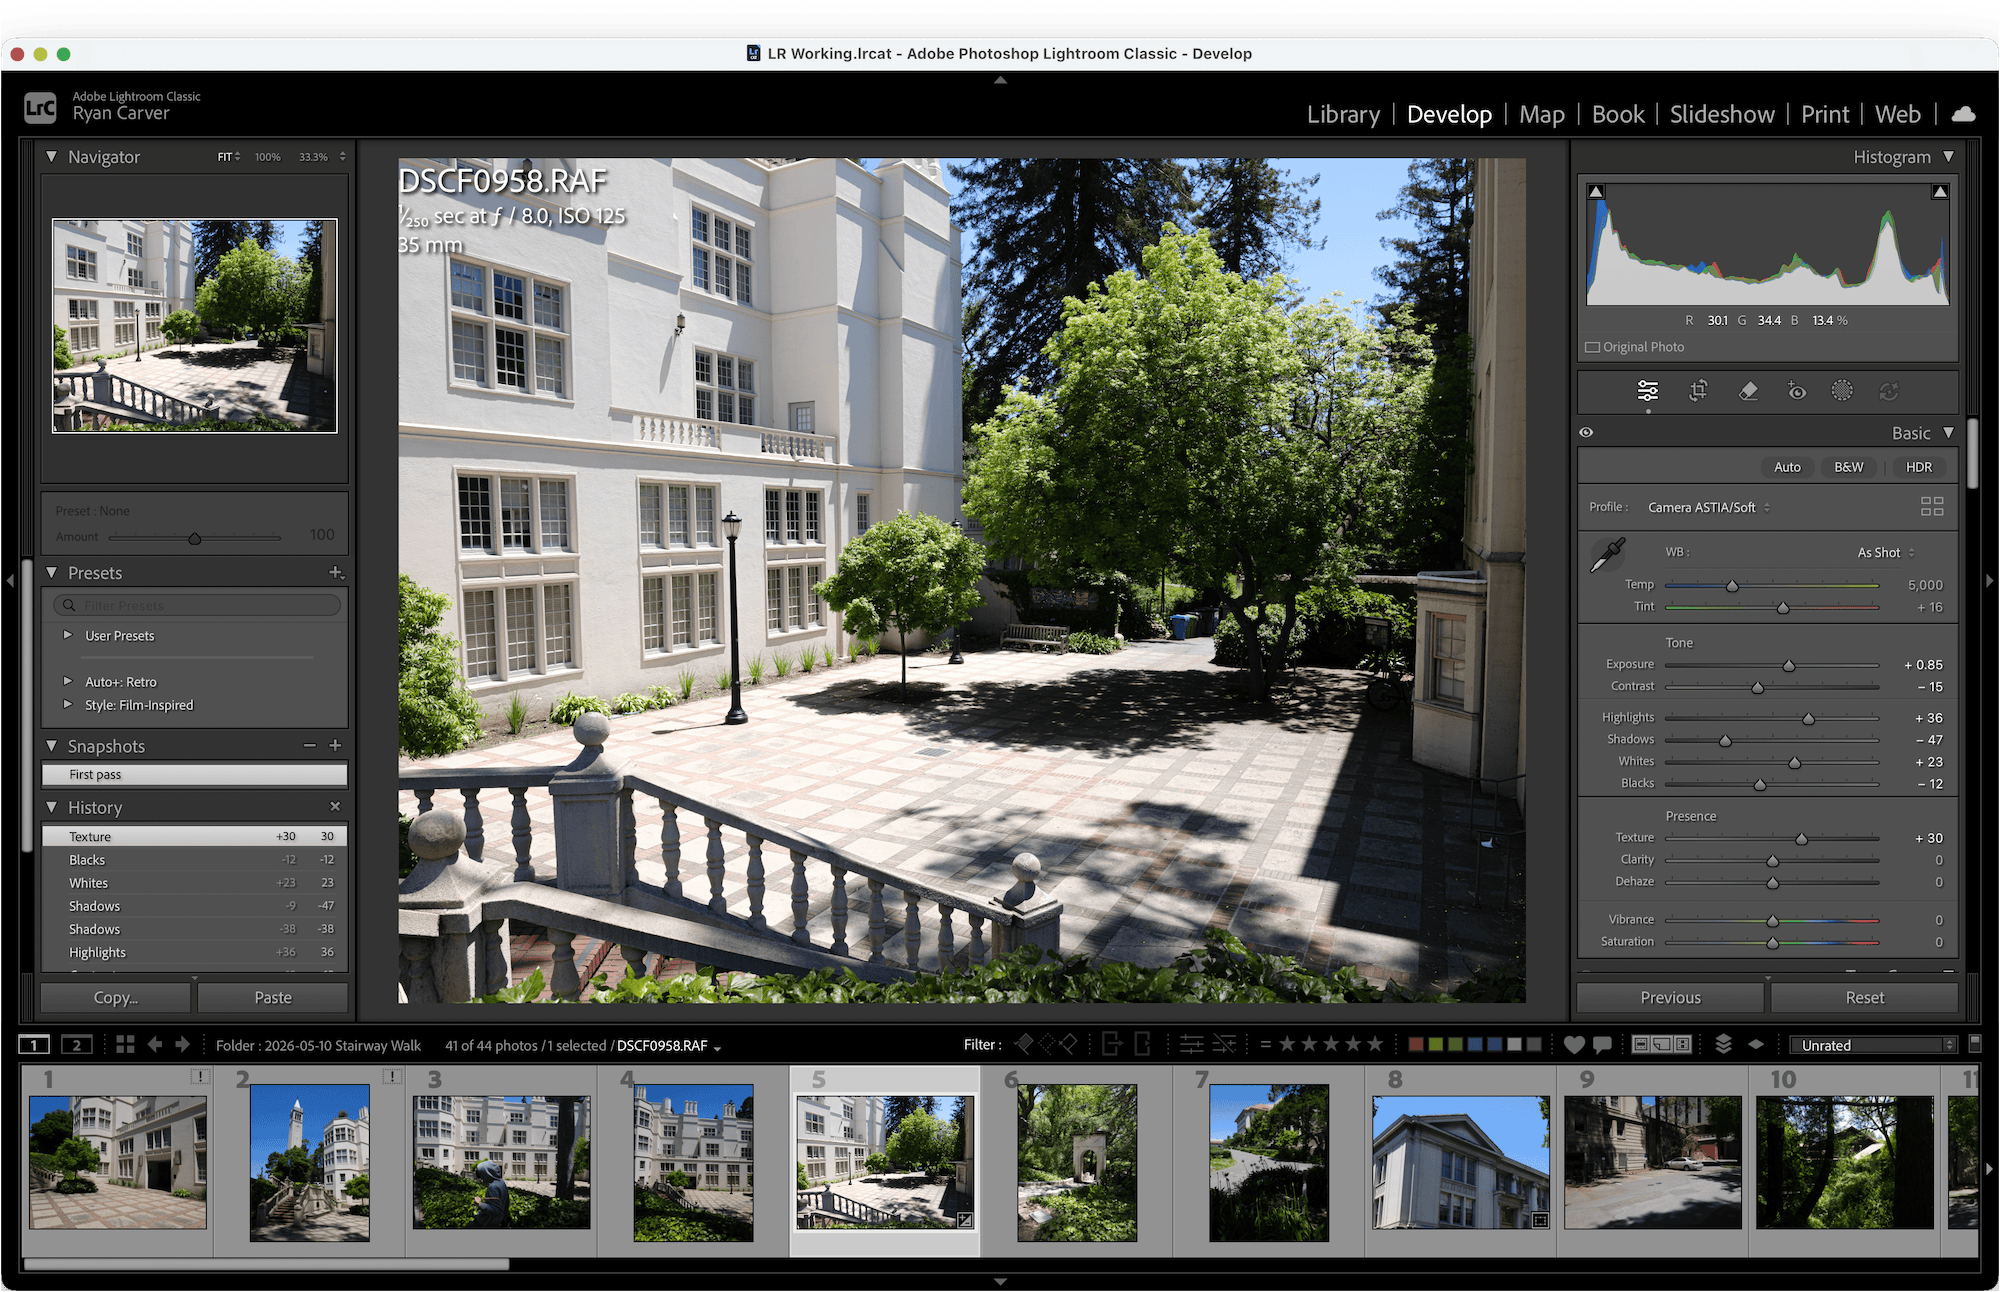
Task: Open the Camera ASTIA/Soft profile dropdown
Action: (1709, 507)
